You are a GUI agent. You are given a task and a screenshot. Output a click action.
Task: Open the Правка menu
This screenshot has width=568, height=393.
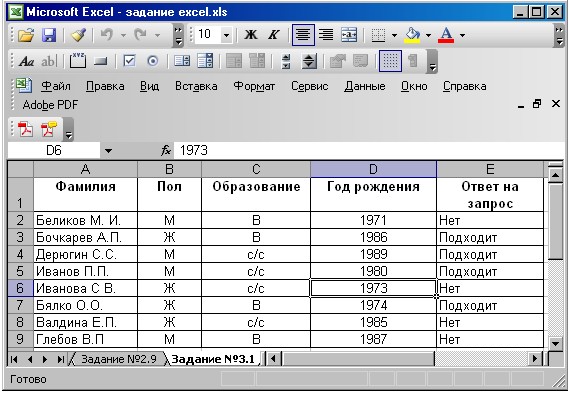[105, 86]
